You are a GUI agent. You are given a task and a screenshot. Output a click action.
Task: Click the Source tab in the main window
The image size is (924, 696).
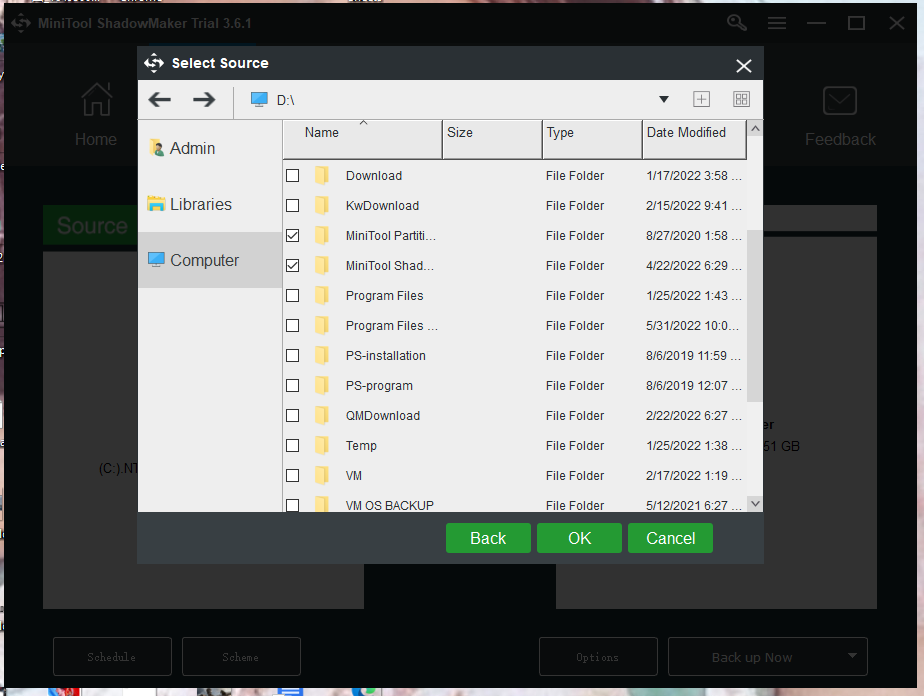click(91, 225)
